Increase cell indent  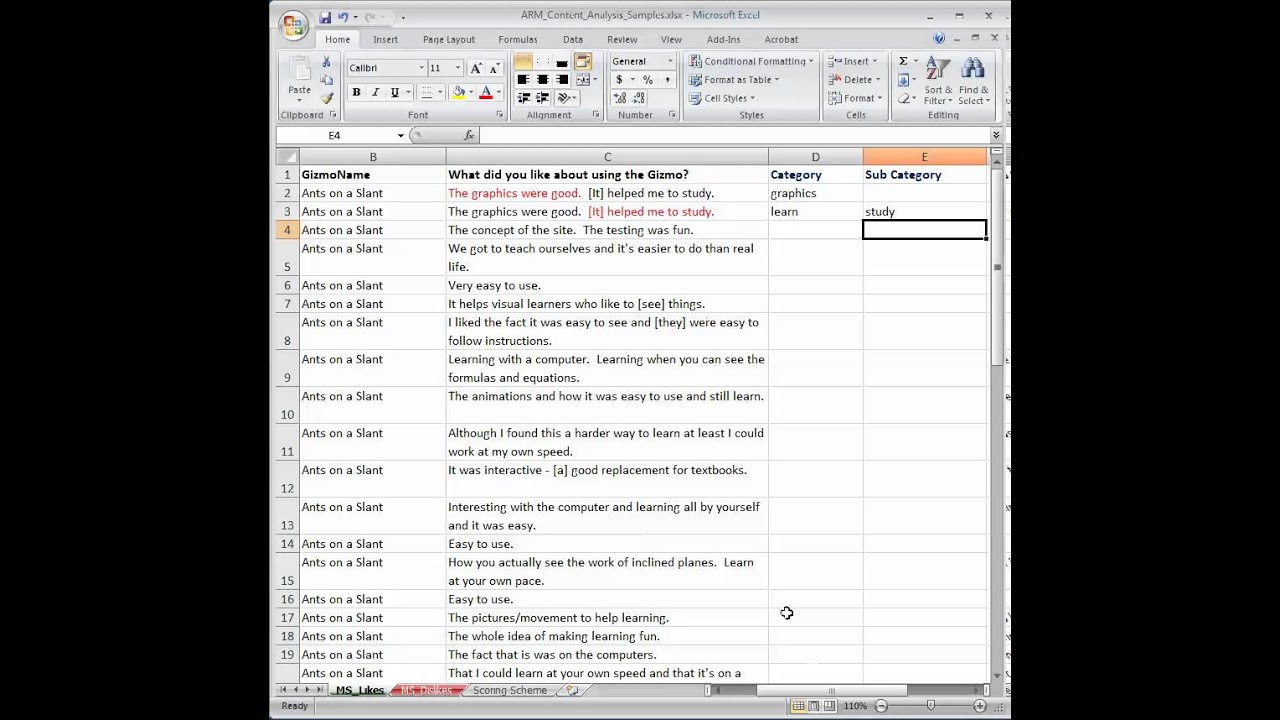[542, 98]
